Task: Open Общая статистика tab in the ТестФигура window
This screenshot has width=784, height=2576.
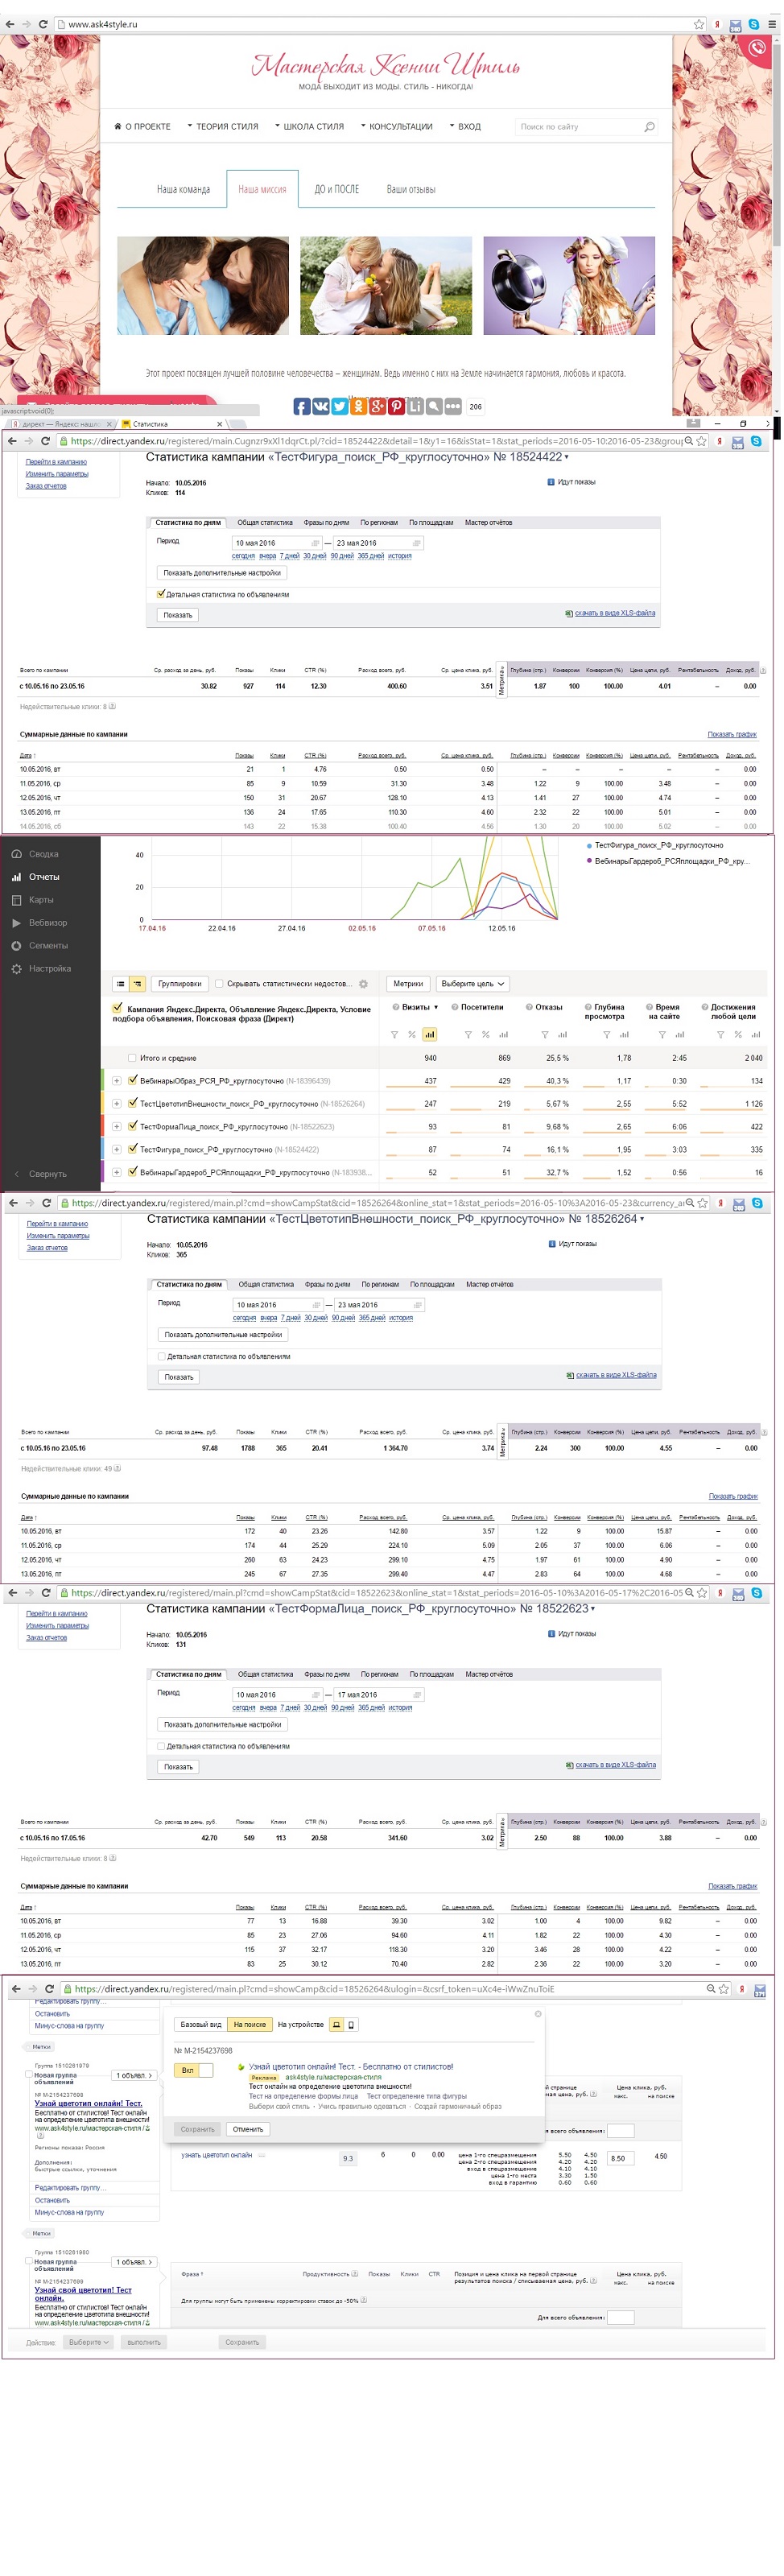Action: coord(266,524)
